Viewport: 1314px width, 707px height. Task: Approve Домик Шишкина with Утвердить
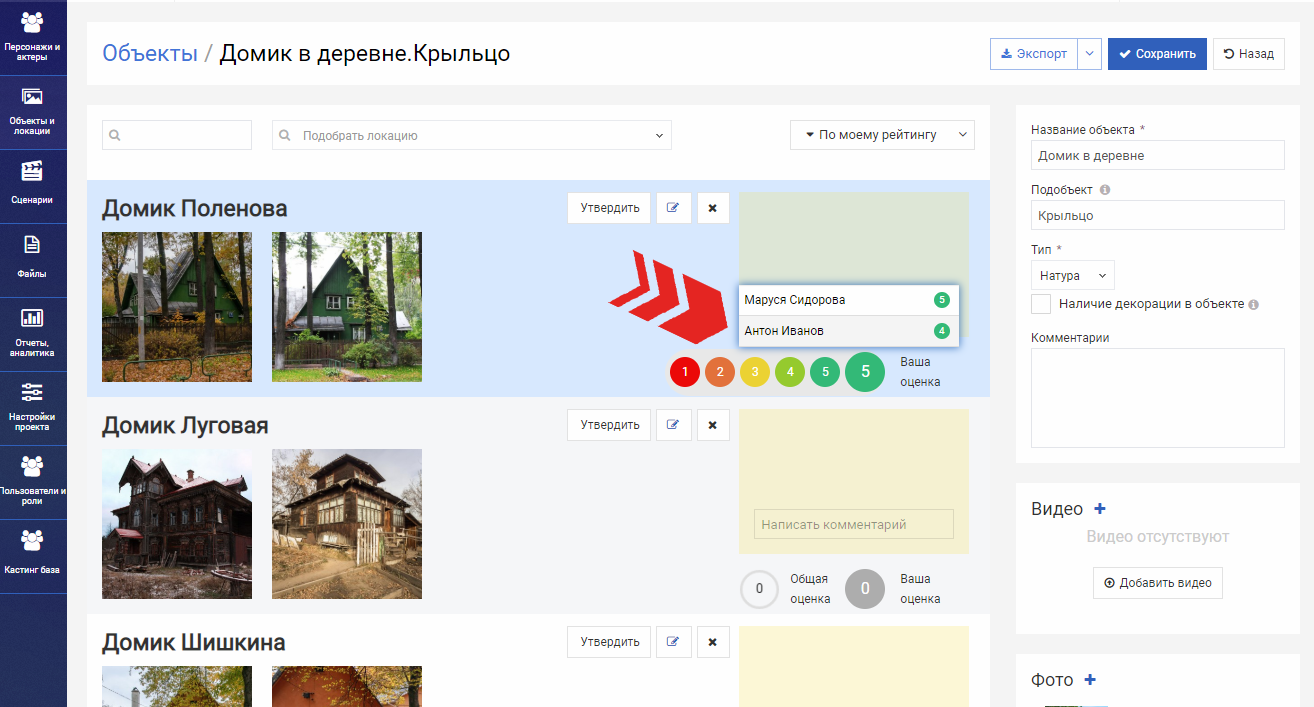point(609,642)
